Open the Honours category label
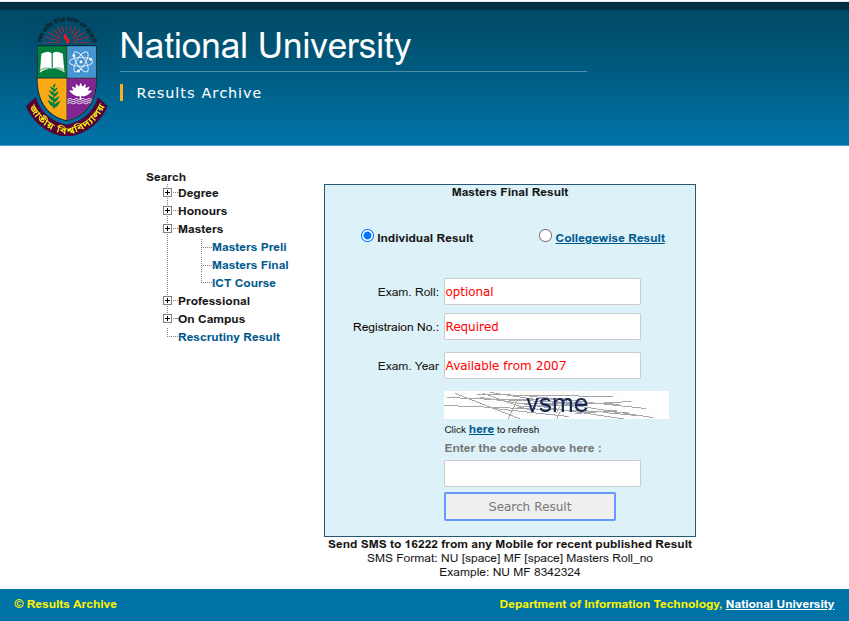The width and height of the screenshot is (849, 621). tap(203, 211)
